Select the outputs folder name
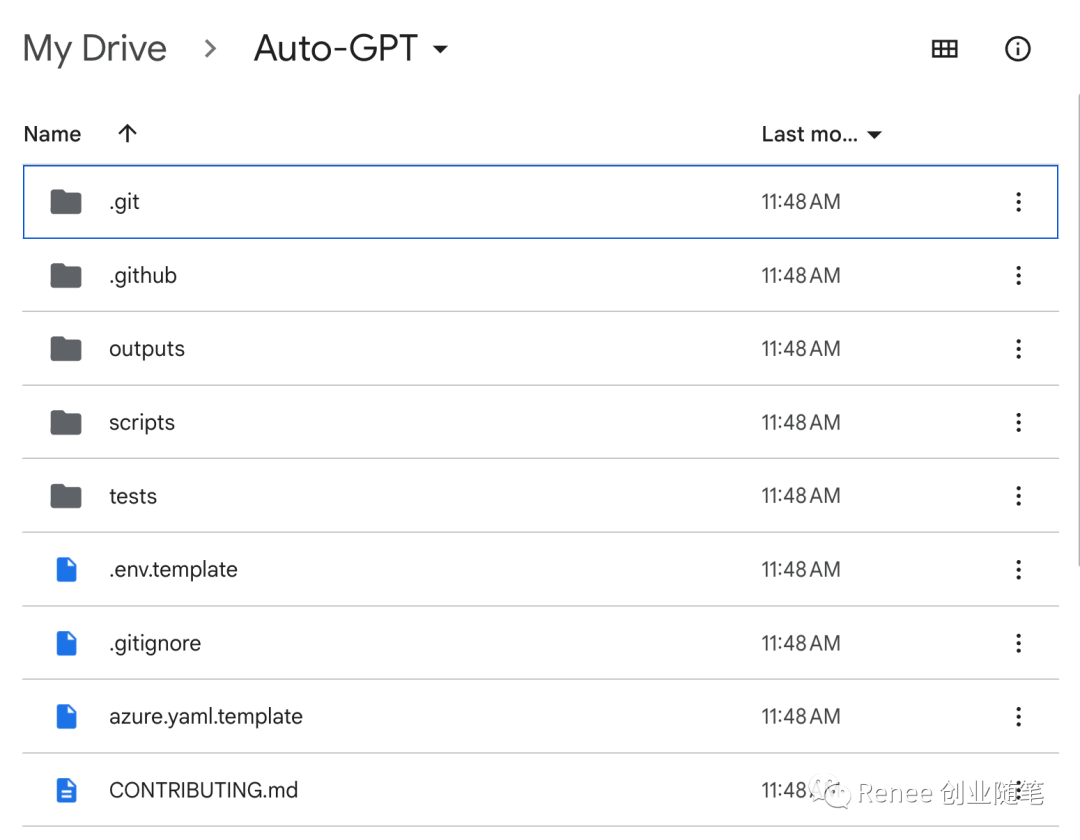Screen dimensions: 1080x840 pos(147,349)
